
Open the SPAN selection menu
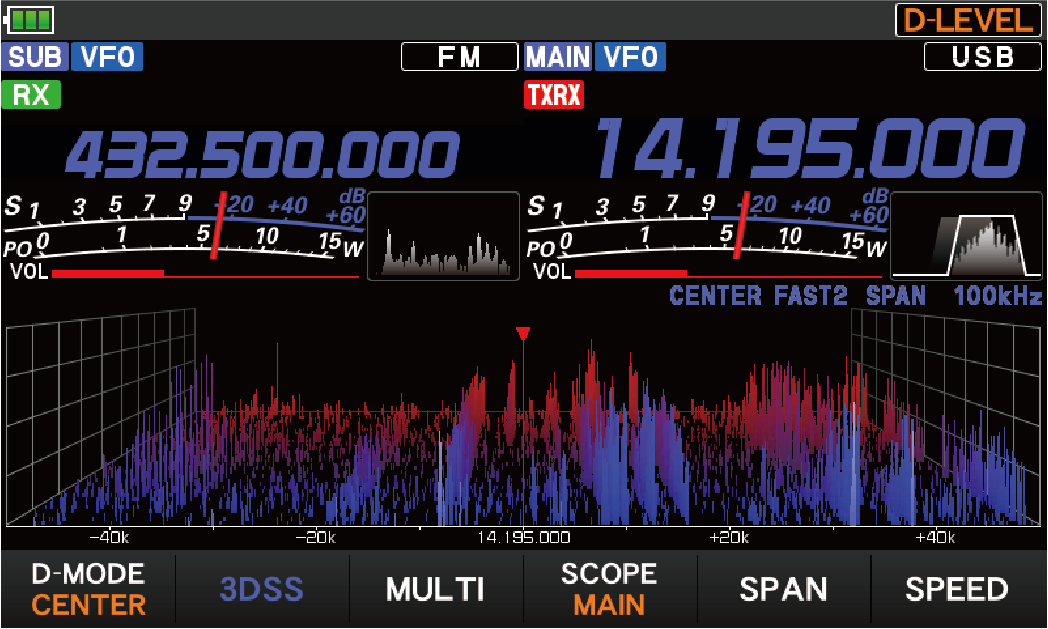[x=783, y=590]
